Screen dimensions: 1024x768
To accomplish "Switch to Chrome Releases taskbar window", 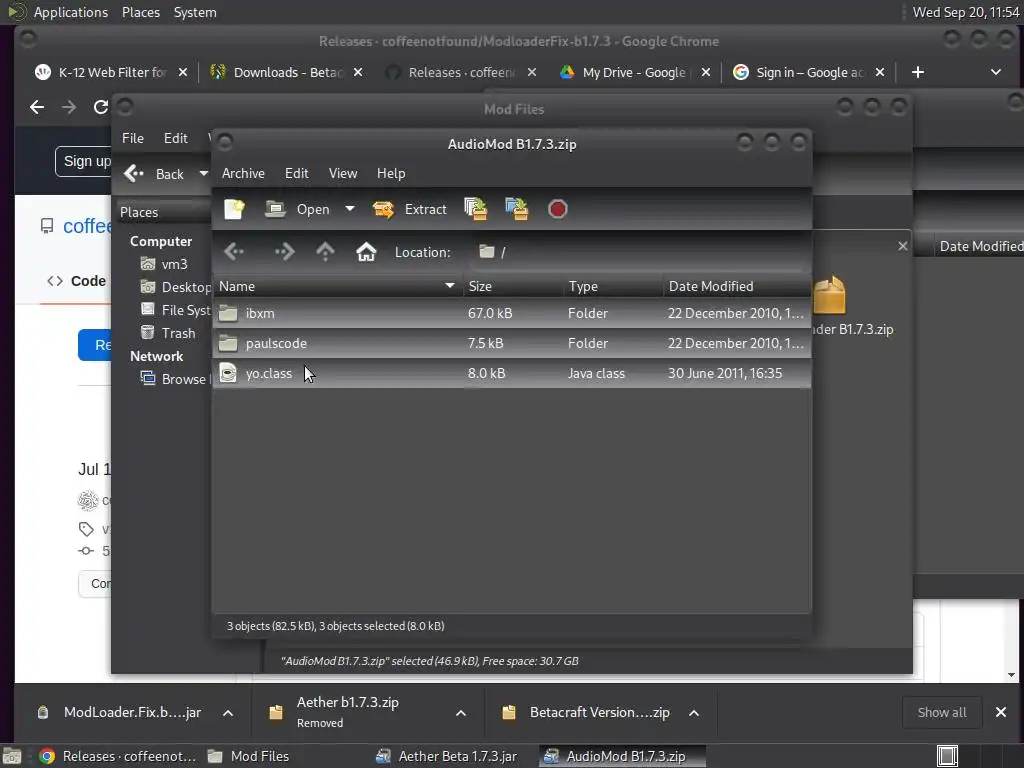I will (x=118, y=756).
